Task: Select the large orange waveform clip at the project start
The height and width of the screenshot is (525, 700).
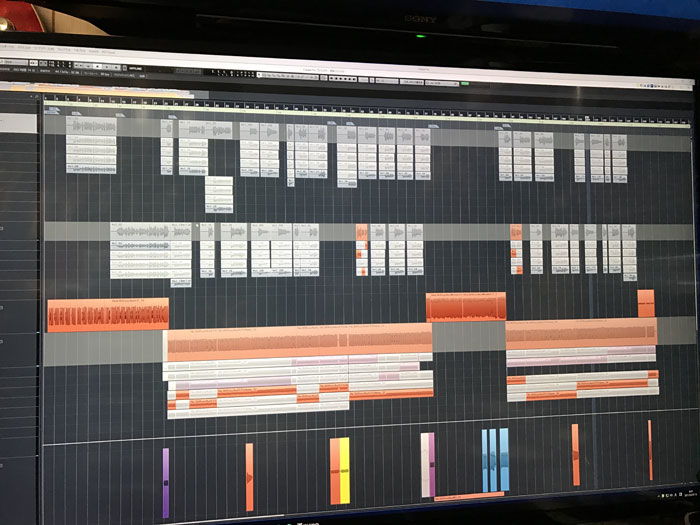Action: [108, 315]
